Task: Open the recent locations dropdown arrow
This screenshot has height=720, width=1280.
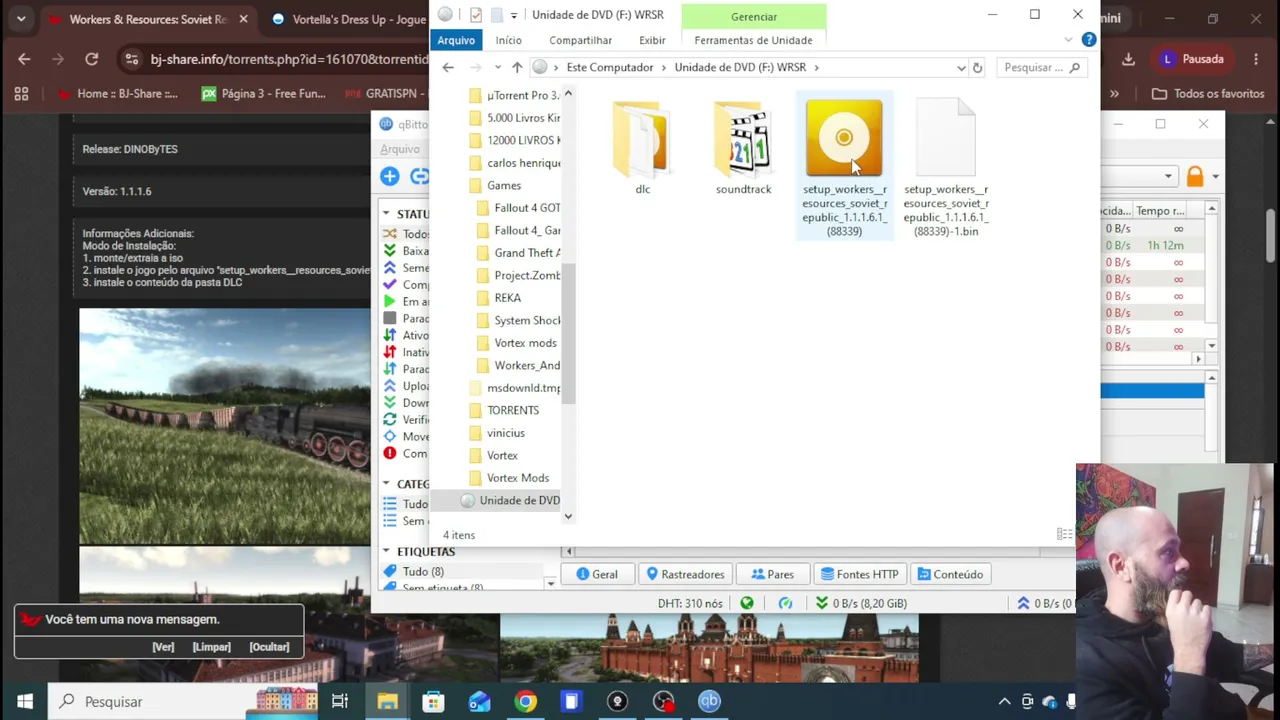Action: pos(496,67)
